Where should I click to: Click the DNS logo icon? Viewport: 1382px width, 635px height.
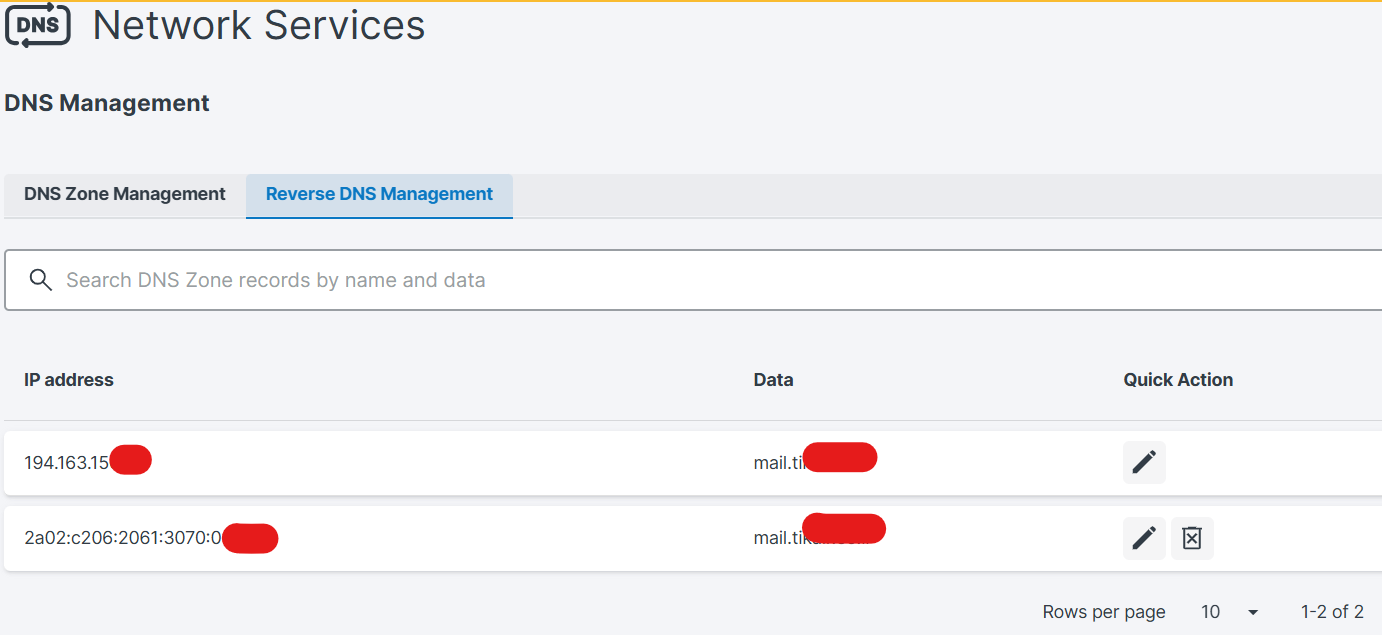(x=38, y=26)
